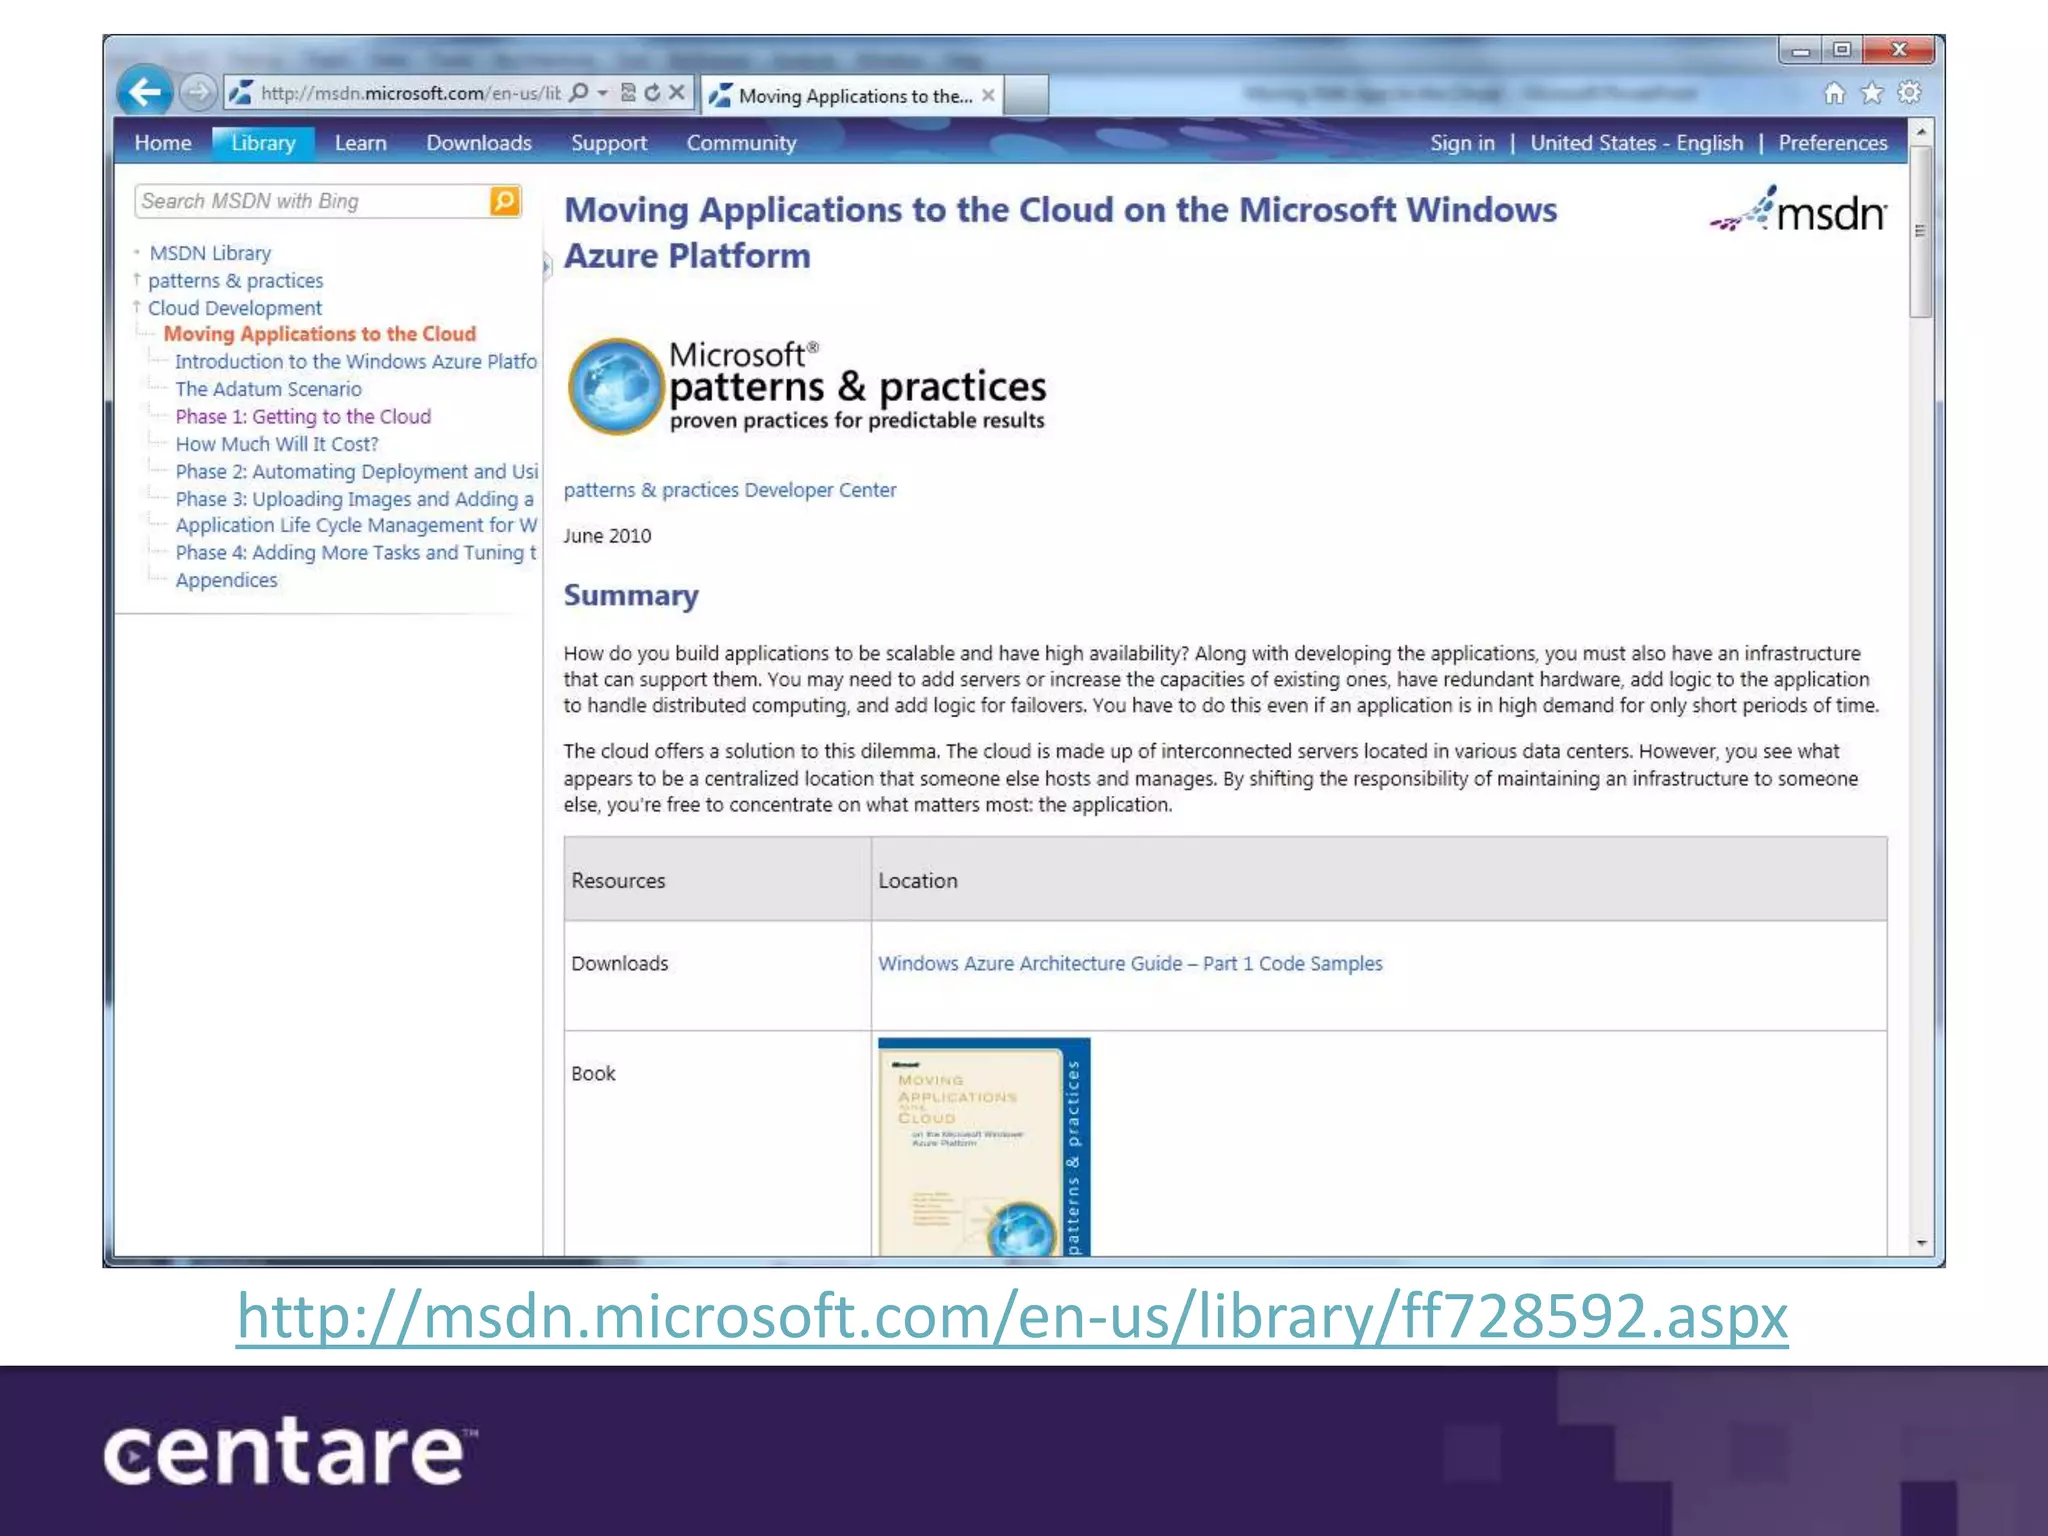2048x1536 pixels.
Task: Click the page scrollbar down arrow
Action: [1920, 1243]
